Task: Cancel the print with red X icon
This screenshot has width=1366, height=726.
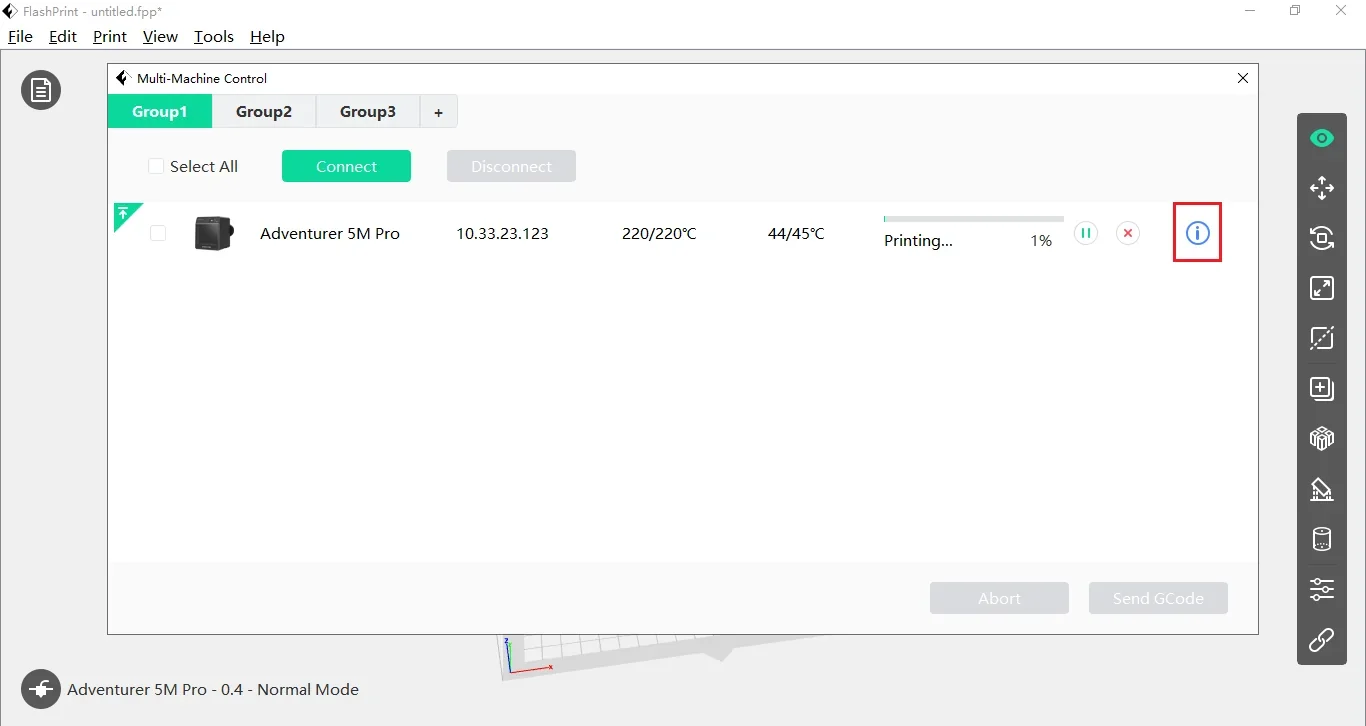Action: pos(1128,233)
